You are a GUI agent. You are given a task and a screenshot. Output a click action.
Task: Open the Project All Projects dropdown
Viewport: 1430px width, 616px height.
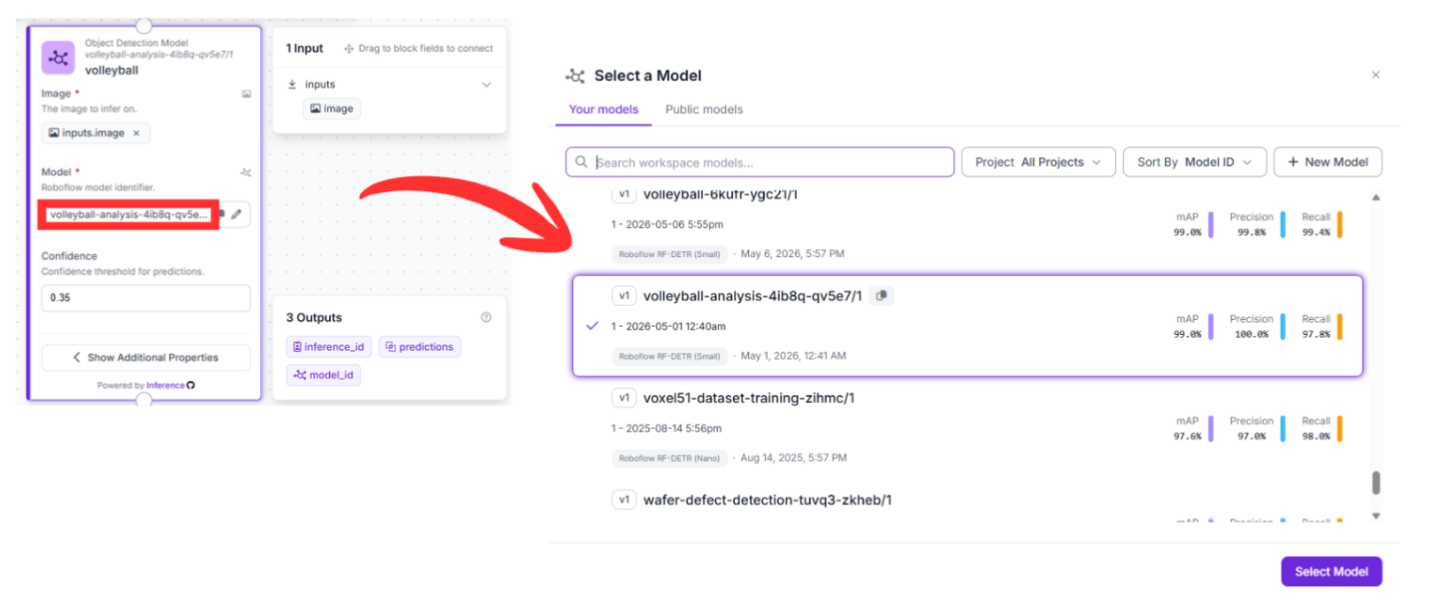[1039, 162]
